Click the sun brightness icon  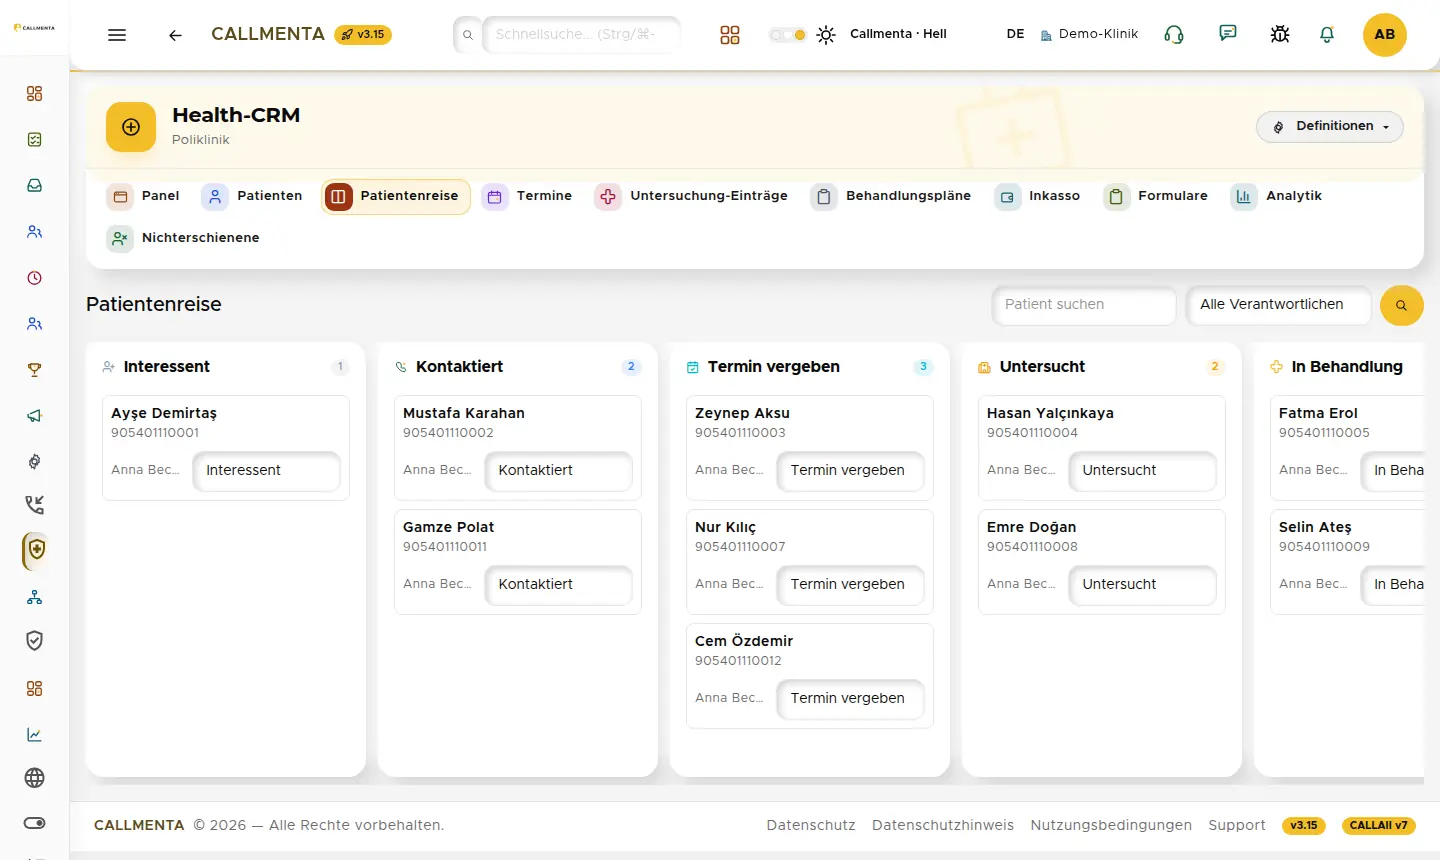[826, 35]
